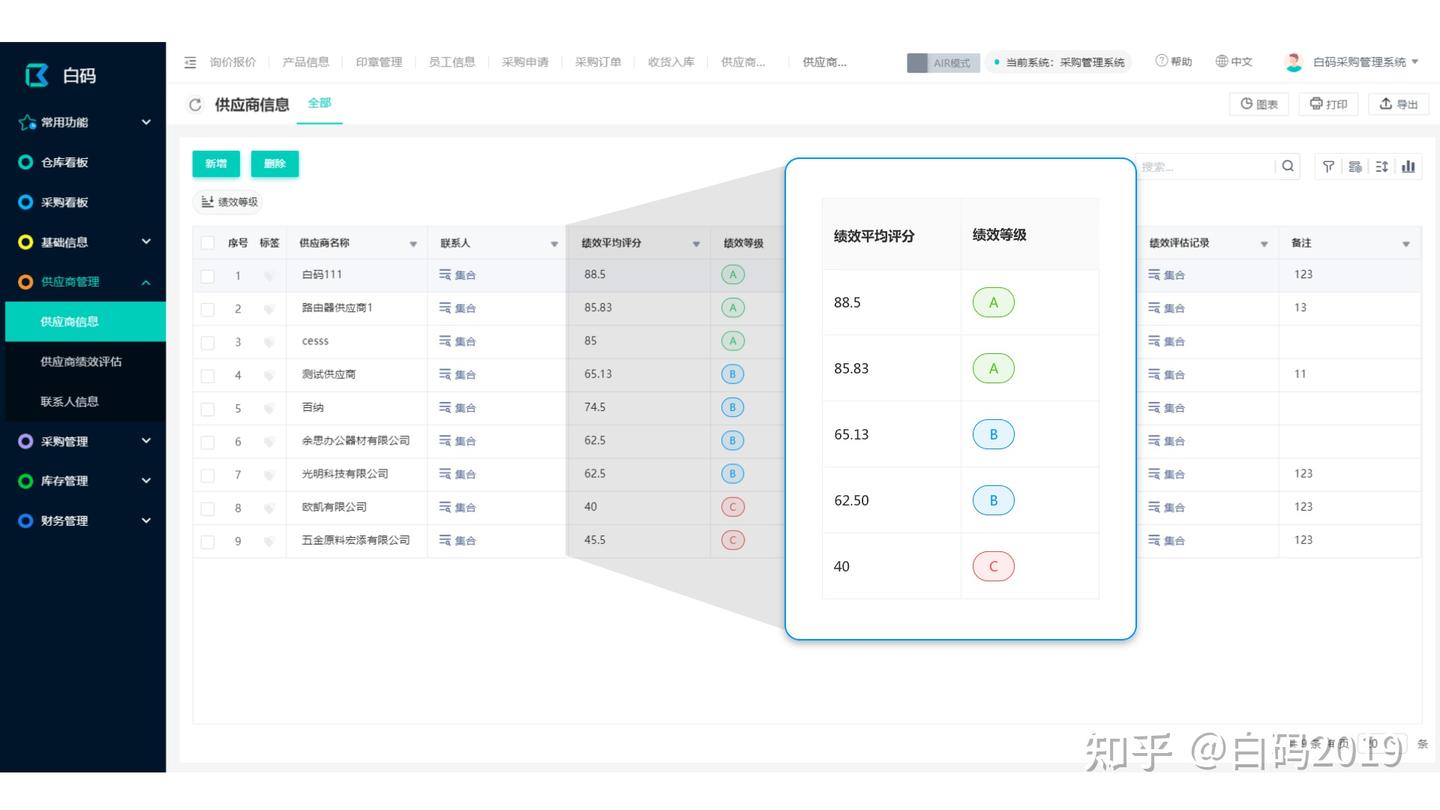The width and height of the screenshot is (1440, 810).
Task: Click the 新增 button to add supplier
Action: click(216, 163)
